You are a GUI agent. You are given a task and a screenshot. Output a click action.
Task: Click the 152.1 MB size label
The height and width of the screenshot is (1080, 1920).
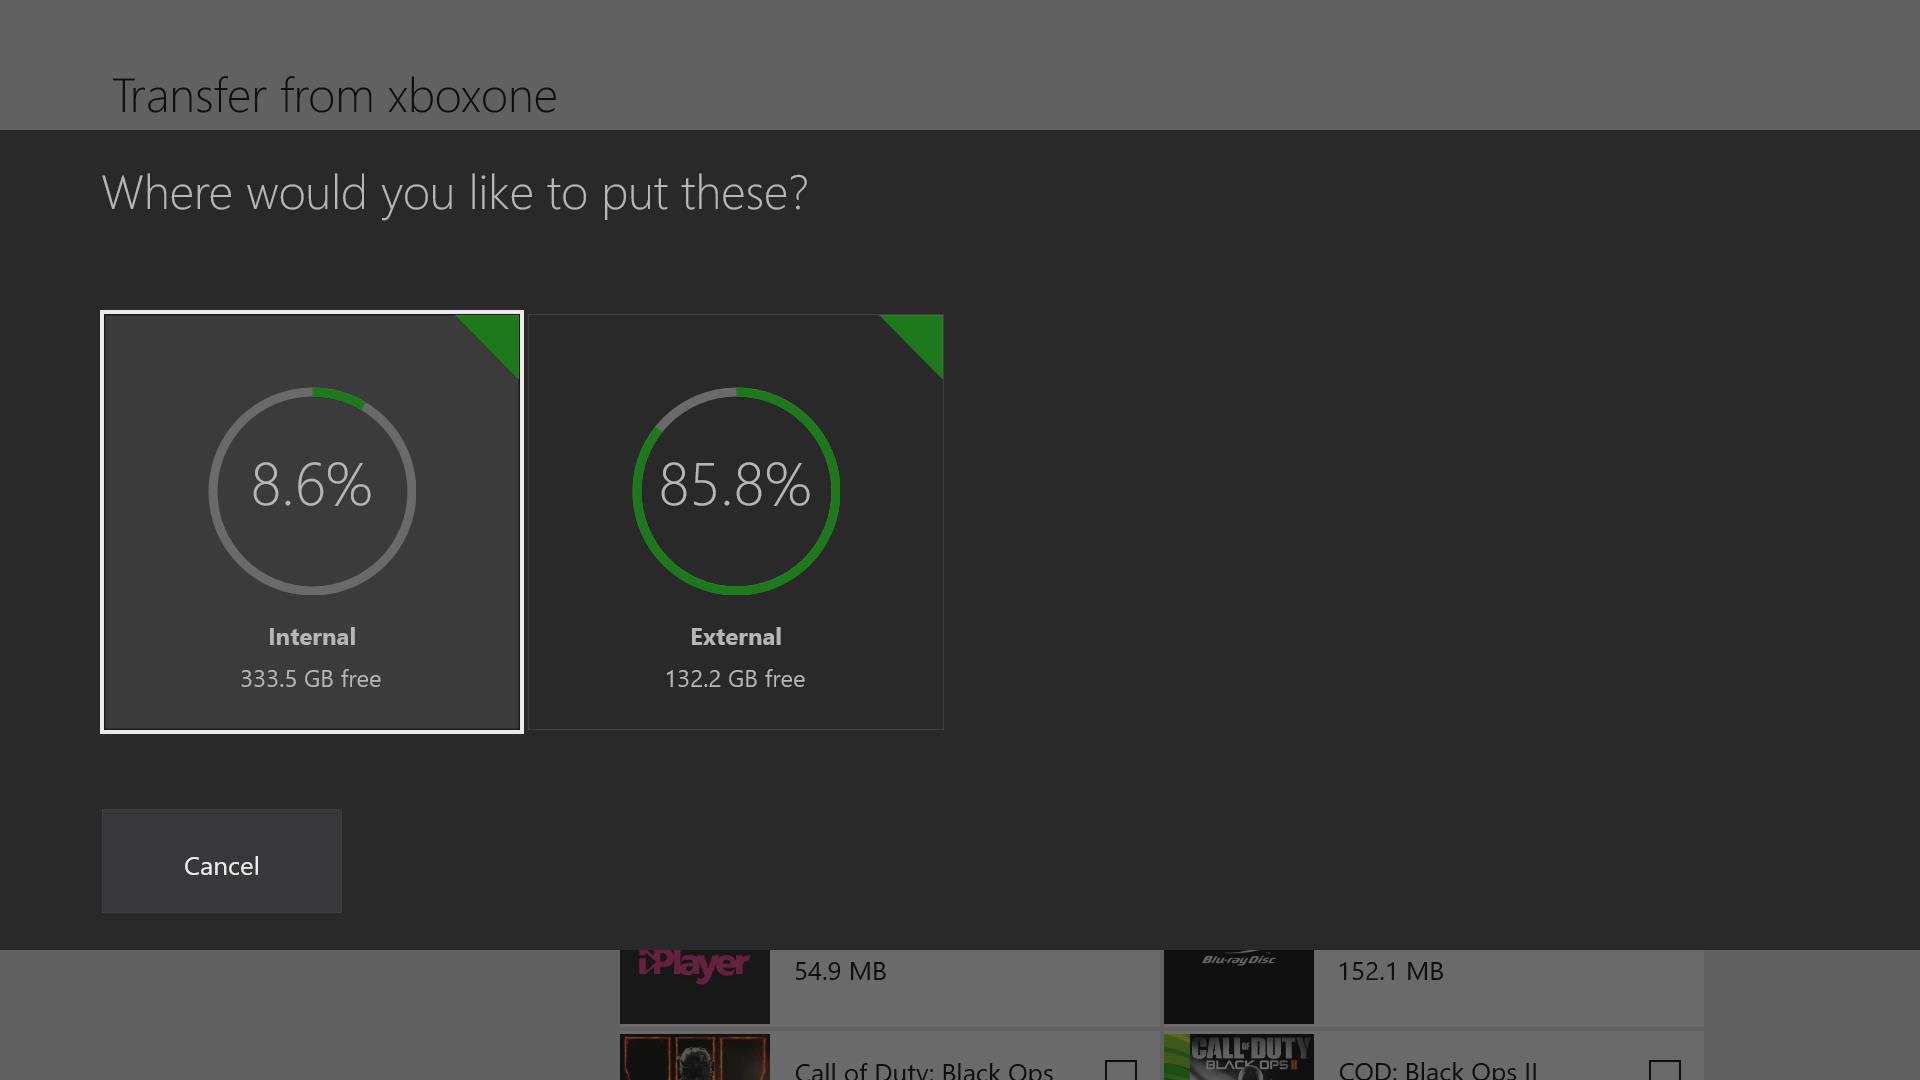1390,971
